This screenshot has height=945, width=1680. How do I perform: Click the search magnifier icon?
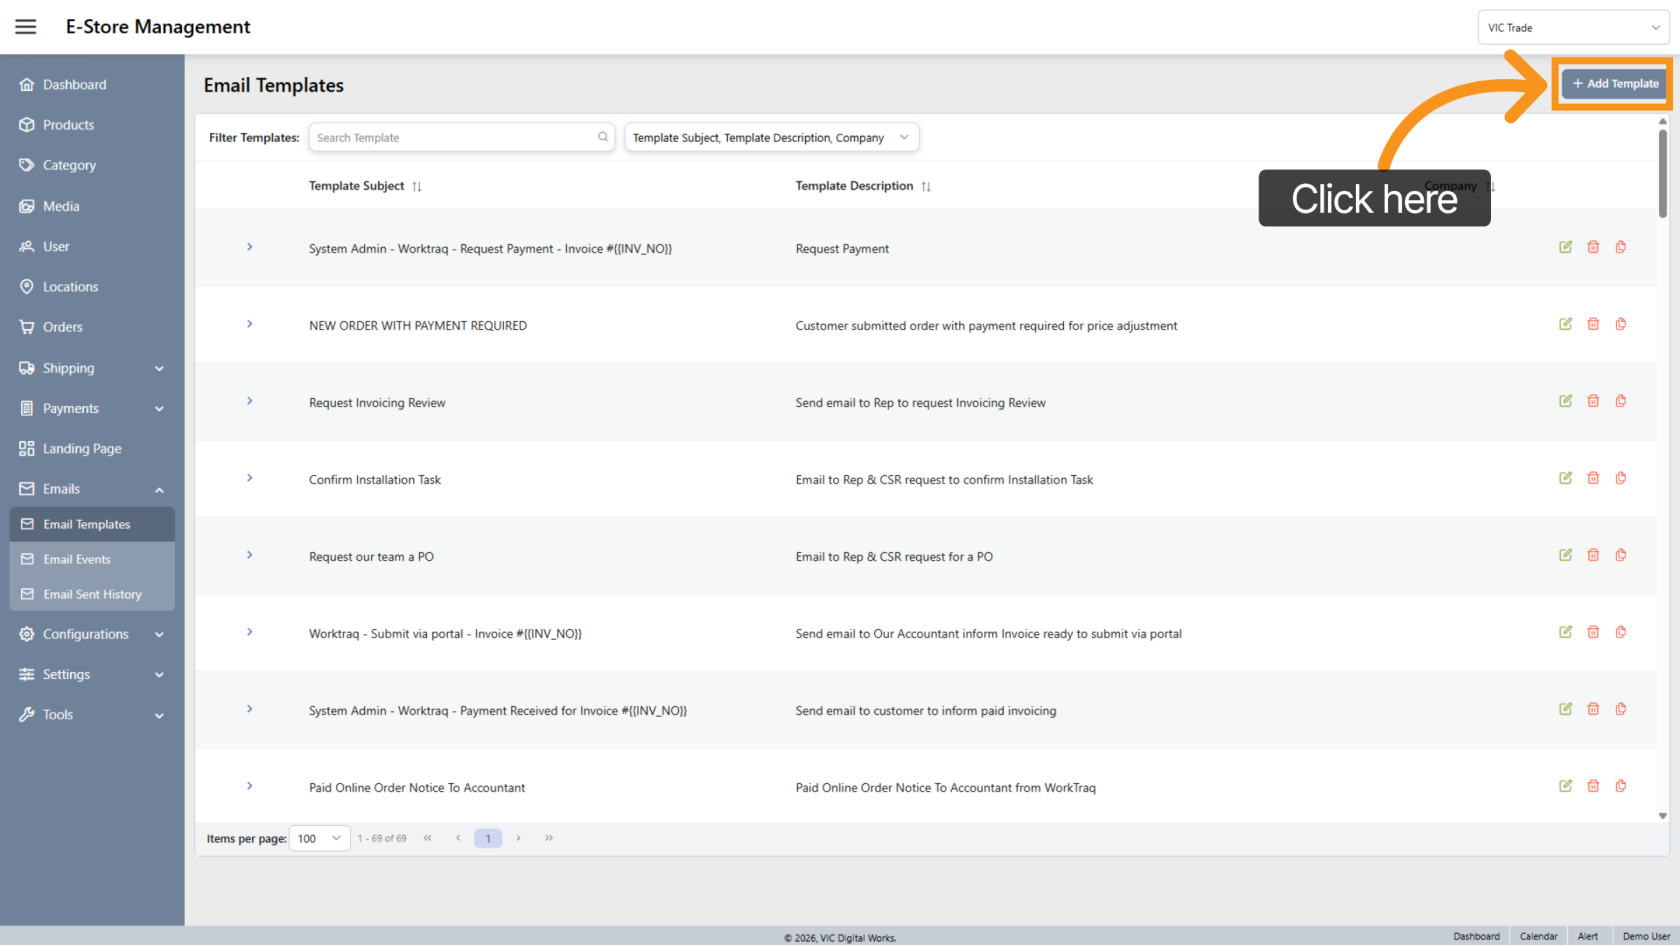tap(603, 138)
